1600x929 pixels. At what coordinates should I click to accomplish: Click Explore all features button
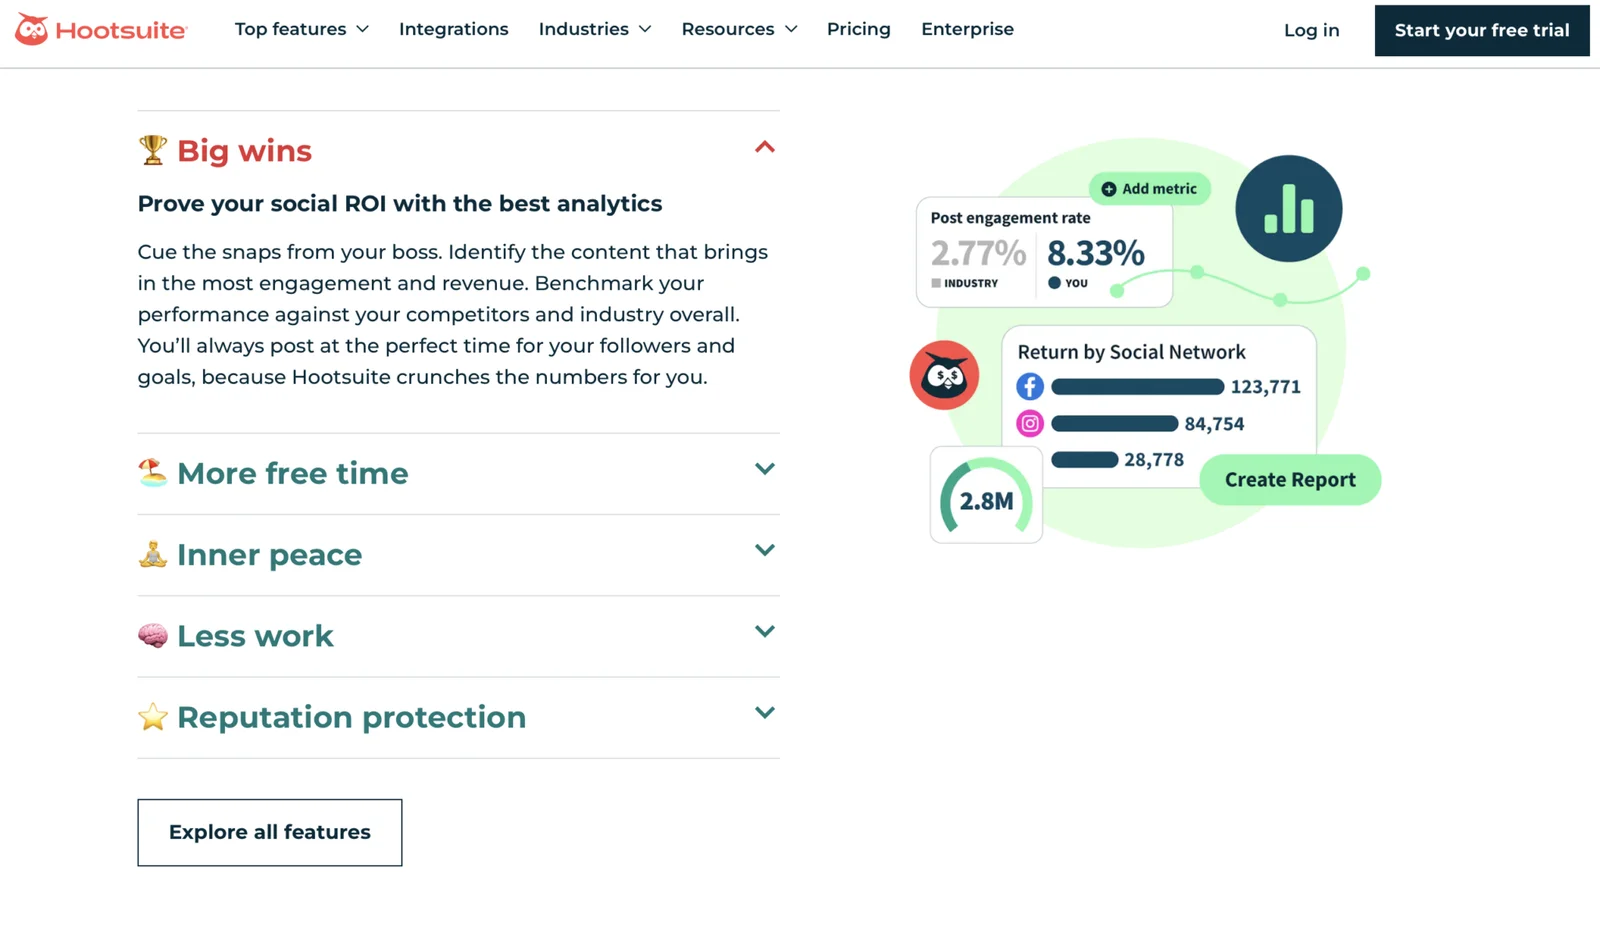click(270, 832)
